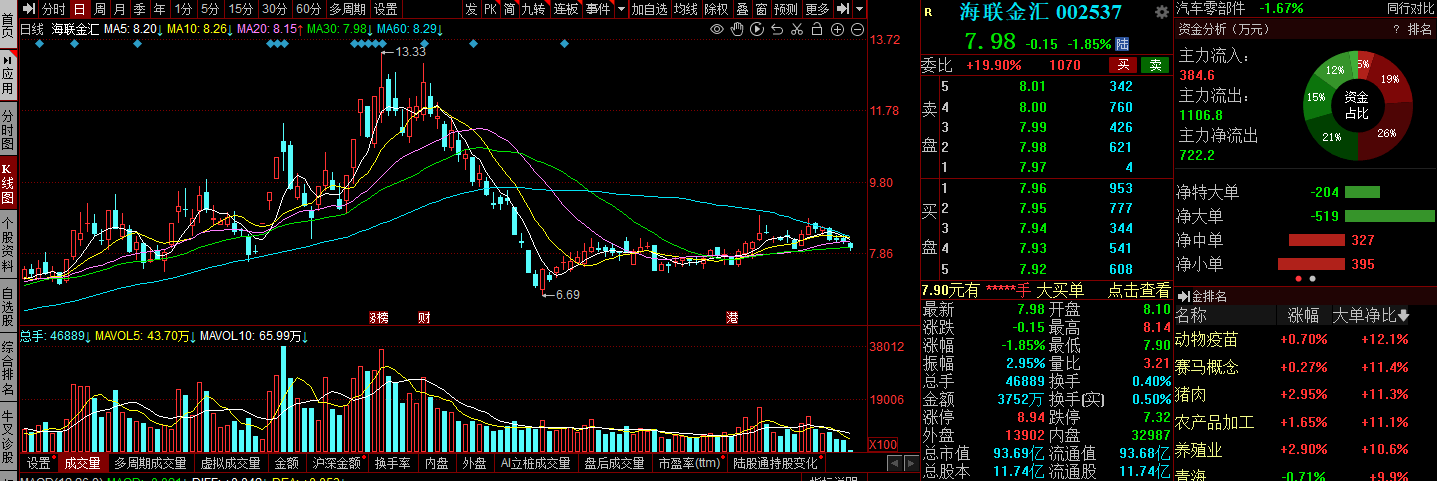
Task: Open the 设置 button in indicator tabs
Action: click(x=38, y=463)
